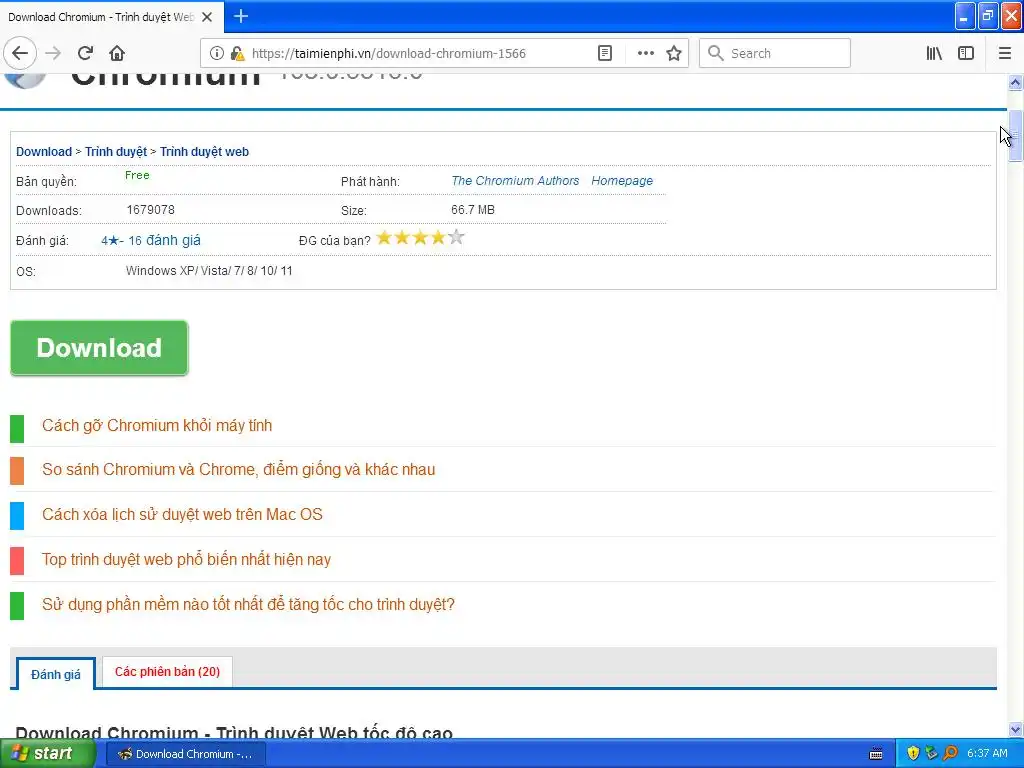
Task: Switch to Các phiên bản (20) tab
Action: tap(167, 672)
